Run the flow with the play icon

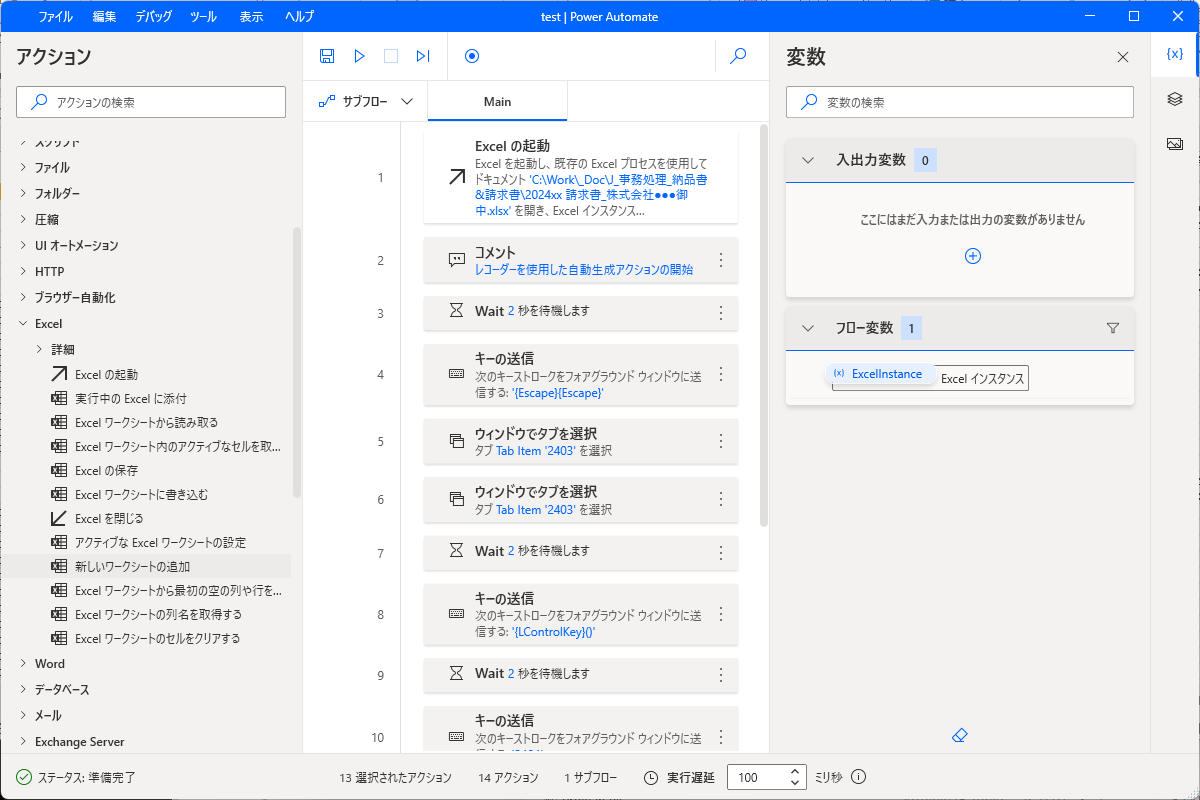pos(359,56)
